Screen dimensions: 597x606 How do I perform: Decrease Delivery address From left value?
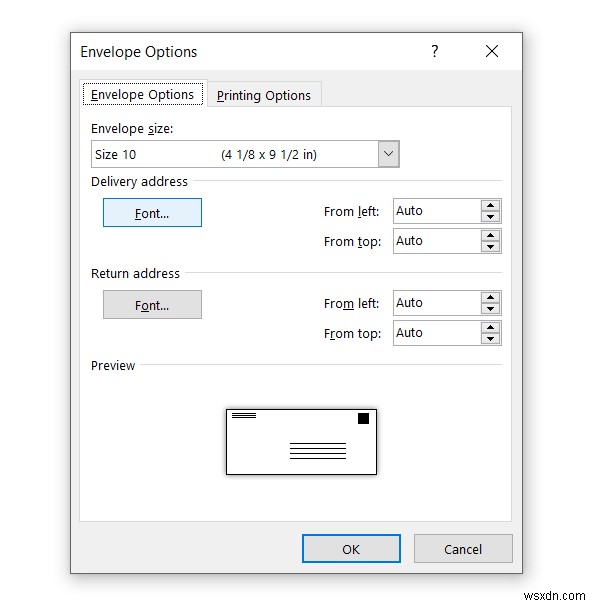point(491,217)
